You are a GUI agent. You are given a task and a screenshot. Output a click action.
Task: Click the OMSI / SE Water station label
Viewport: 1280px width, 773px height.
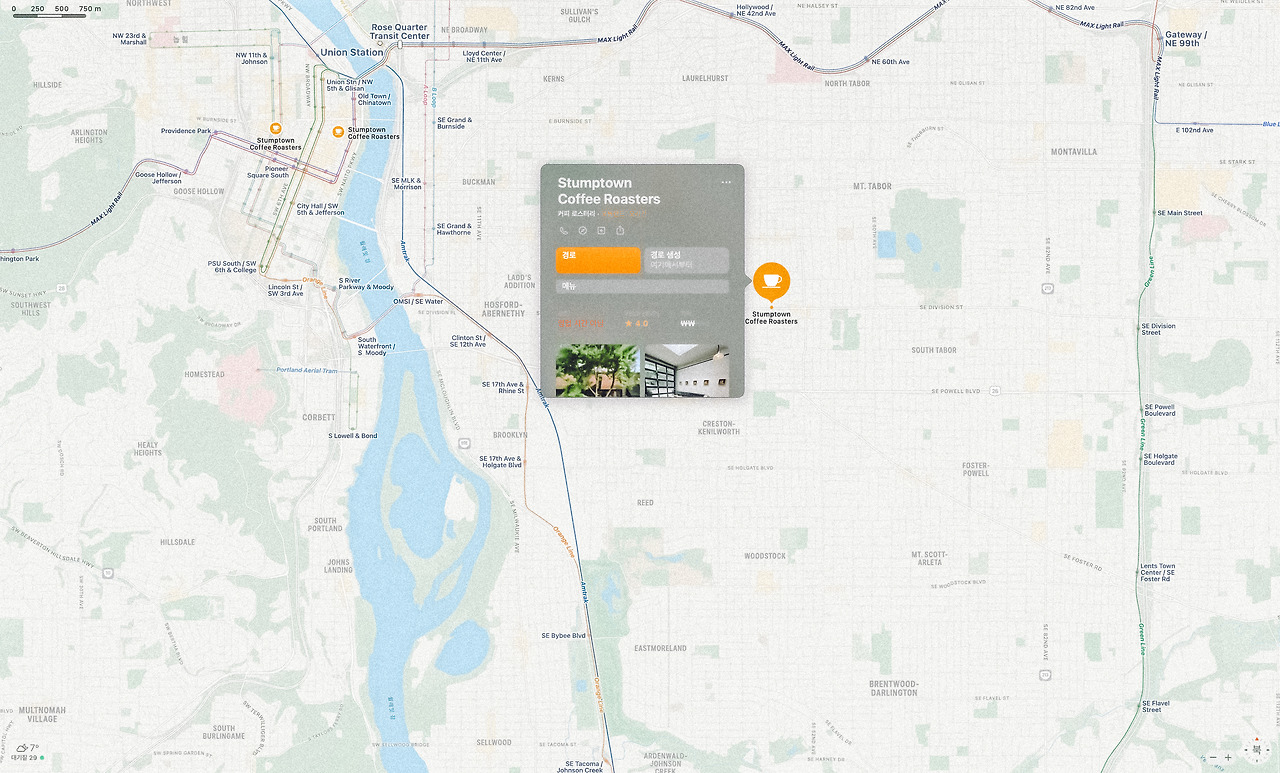418,301
